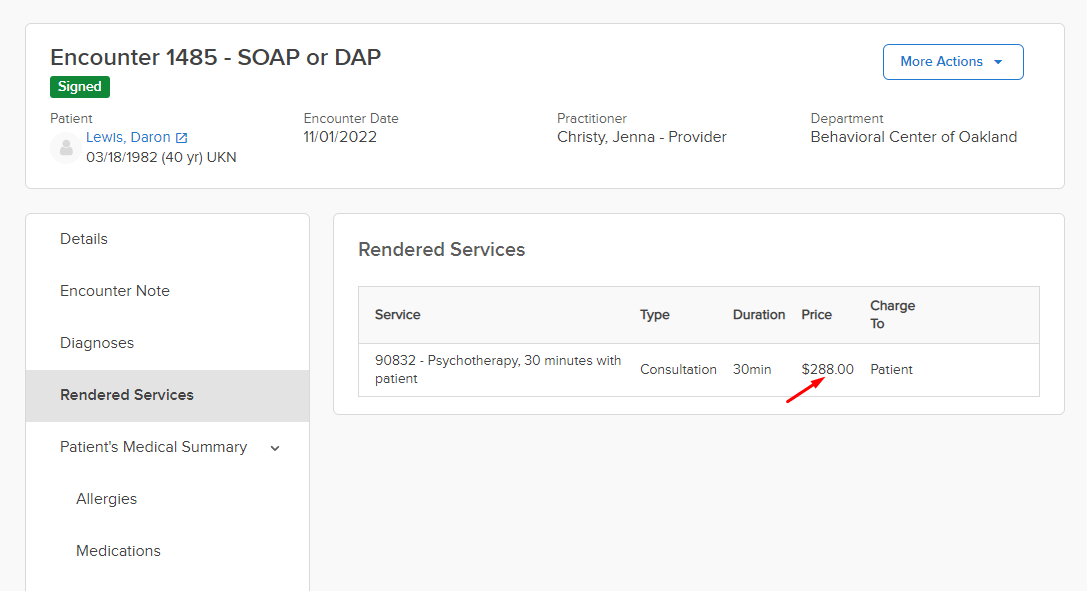This screenshot has width=1087, height=591.
Task: Click the Rendered Services panel heading
Action: (442, 249)
